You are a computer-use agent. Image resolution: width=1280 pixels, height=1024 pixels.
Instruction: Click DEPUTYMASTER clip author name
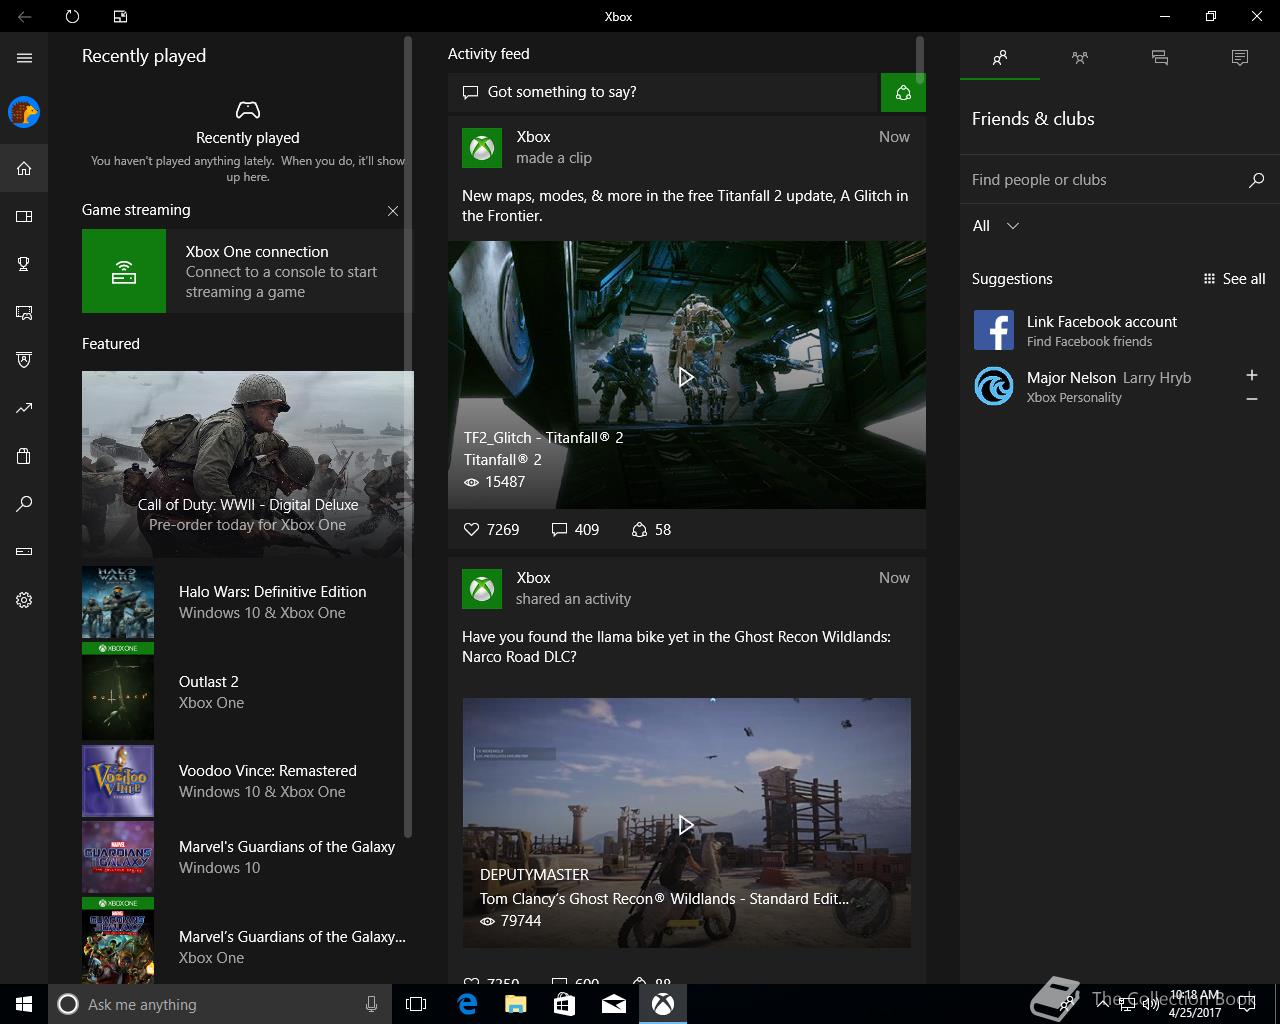tap(534, 875)
